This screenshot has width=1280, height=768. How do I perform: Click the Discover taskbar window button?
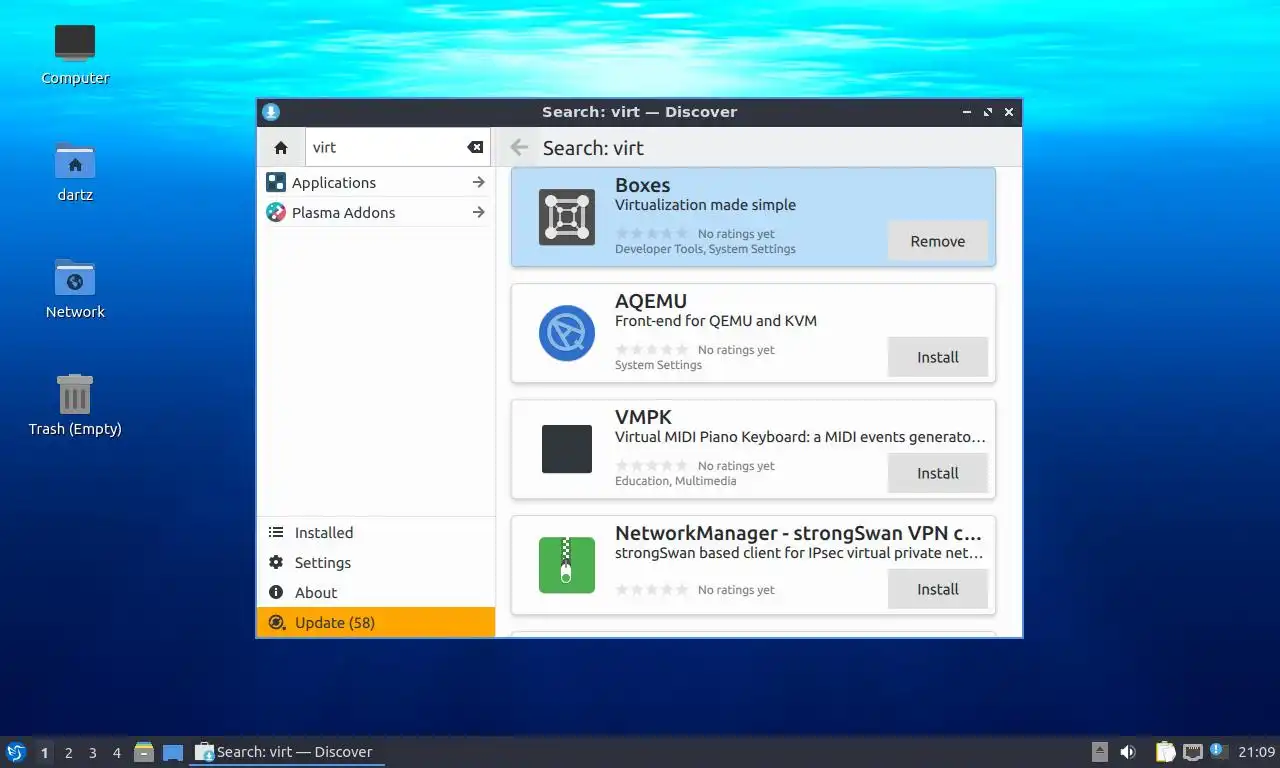click(287, 752)
